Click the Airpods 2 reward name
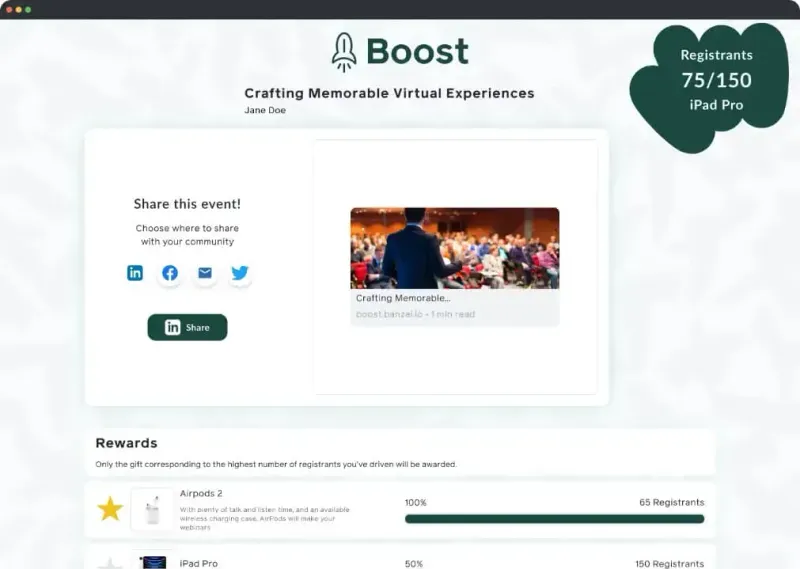The height and width of the screenshot is (569, 800). click(x=201, y=493)
